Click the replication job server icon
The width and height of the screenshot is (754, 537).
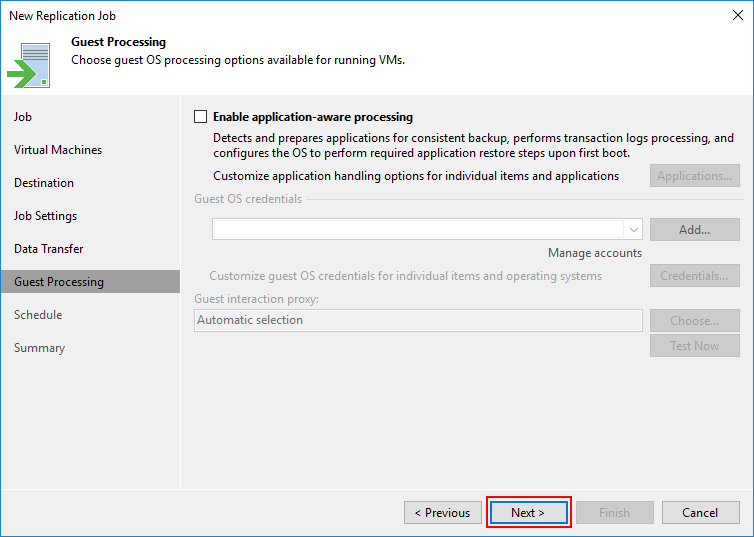point(29,65)
